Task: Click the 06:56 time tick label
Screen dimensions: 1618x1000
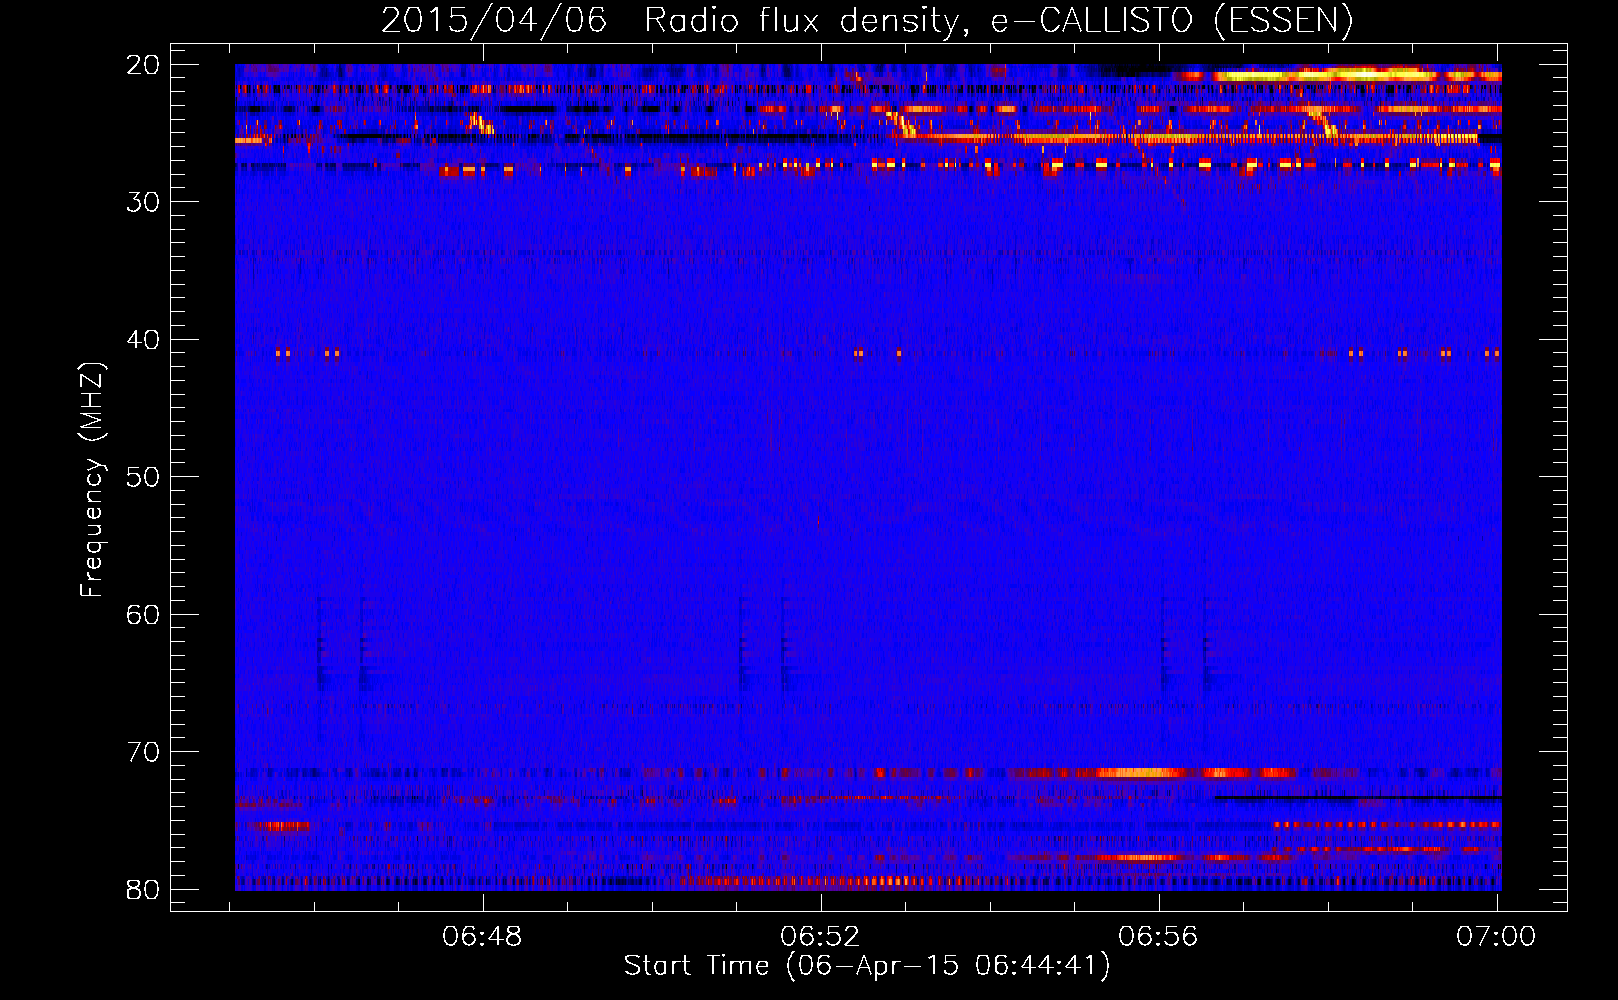Action: (1158, 936)
